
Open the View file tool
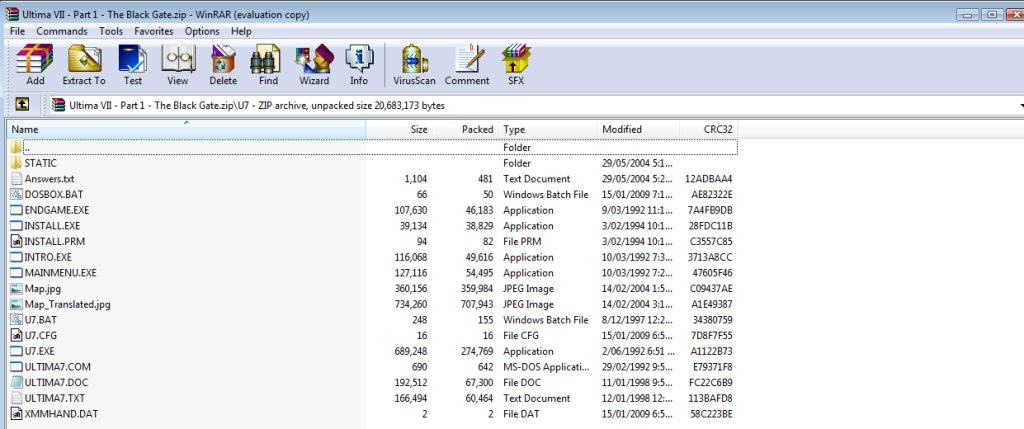pyautogui.click(x=177, y=65)
